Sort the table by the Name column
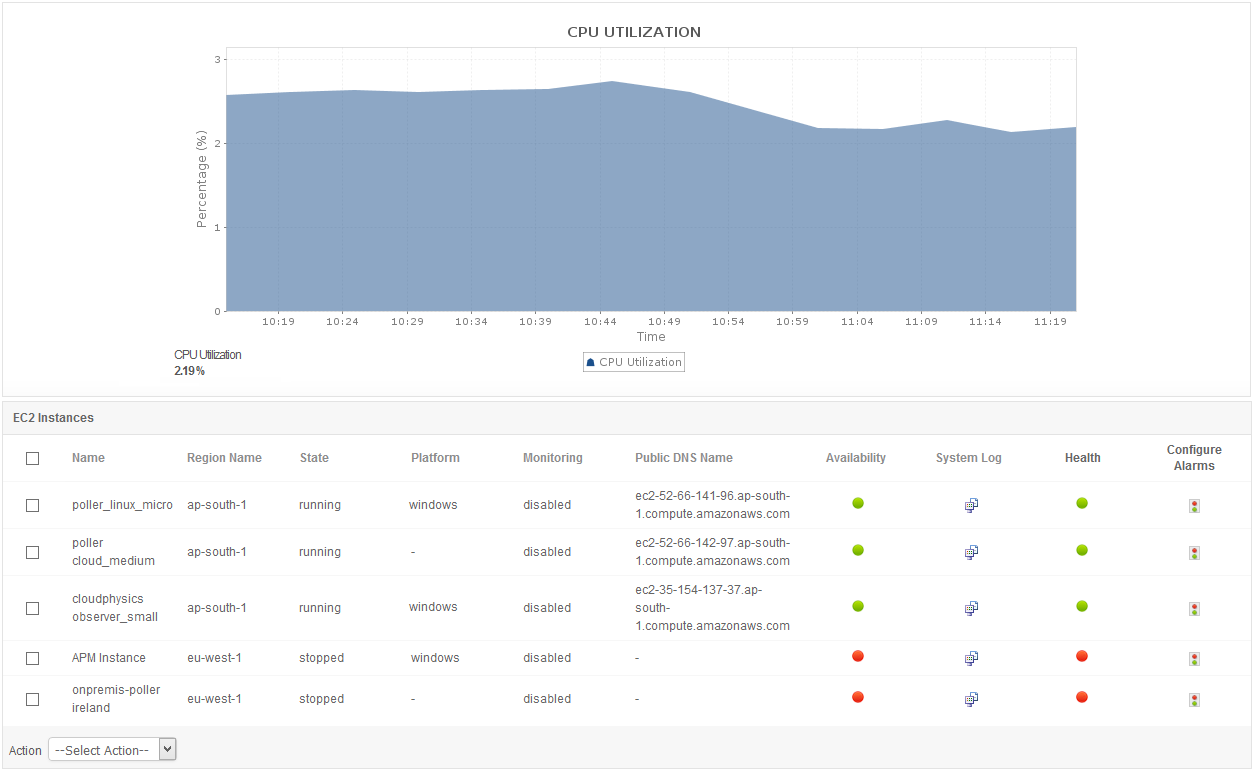The height and width of the screenshot is (772, 1255). (x=88, y=458)
